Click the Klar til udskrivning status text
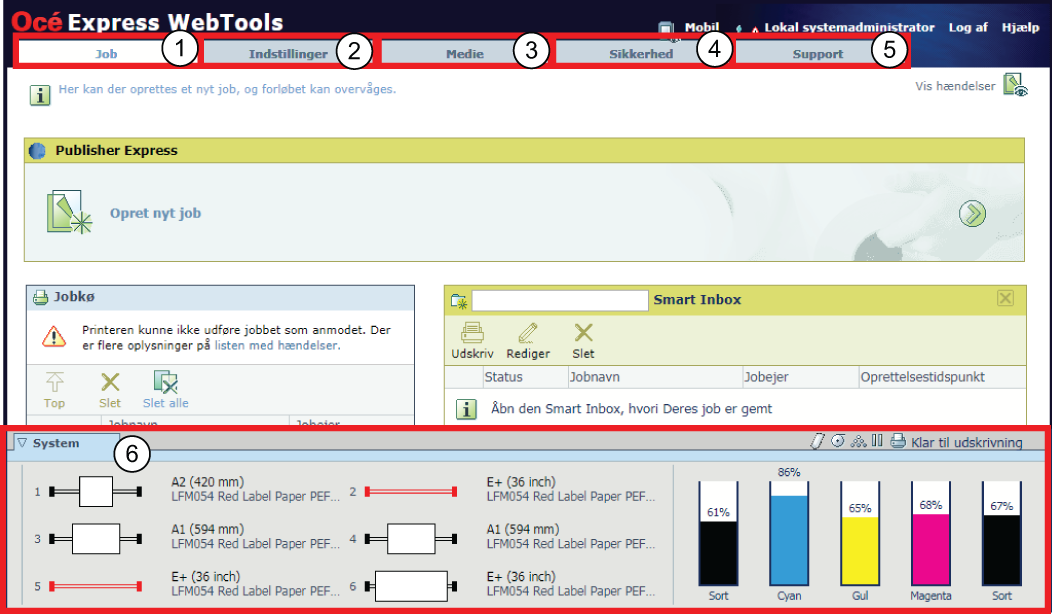Image resolution: width=1052 pixels, height=614 pixels. tap(967, 443)
